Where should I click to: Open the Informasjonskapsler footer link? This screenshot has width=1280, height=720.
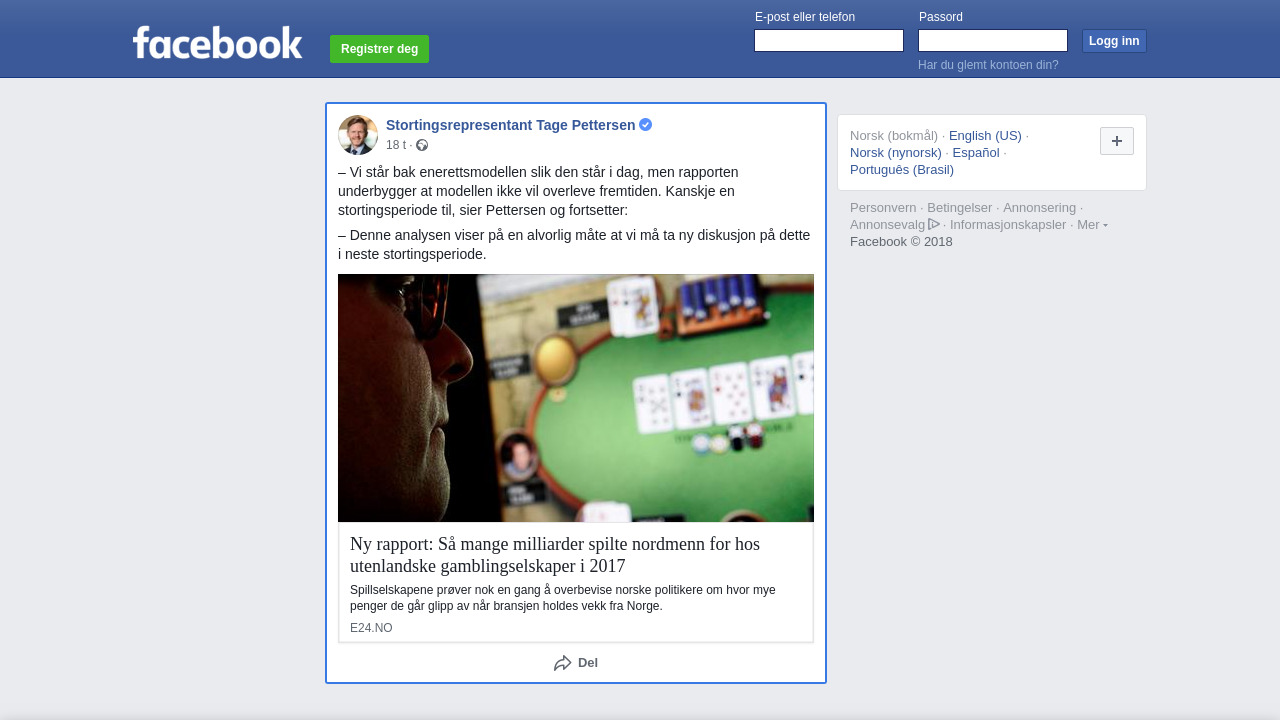(x=1008, y=225)
